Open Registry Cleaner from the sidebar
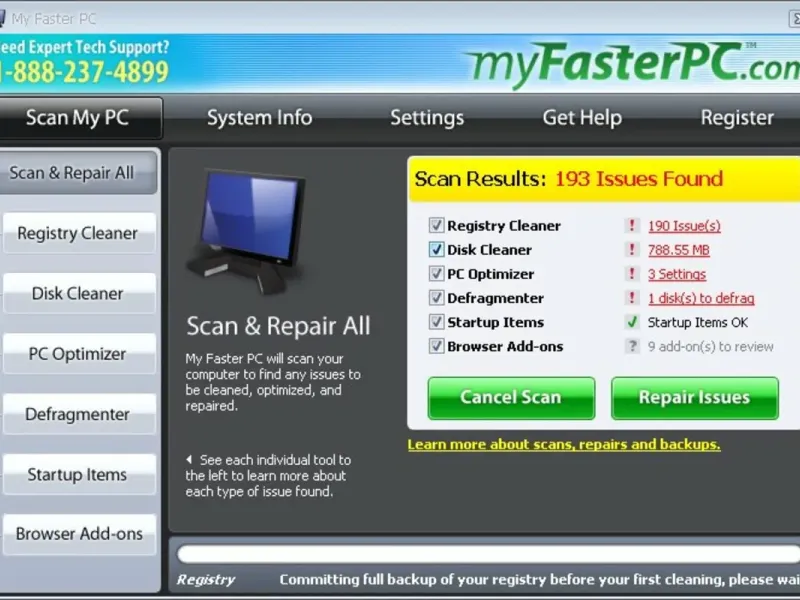This screenshot has height=600, width=800. coord(79,233)
